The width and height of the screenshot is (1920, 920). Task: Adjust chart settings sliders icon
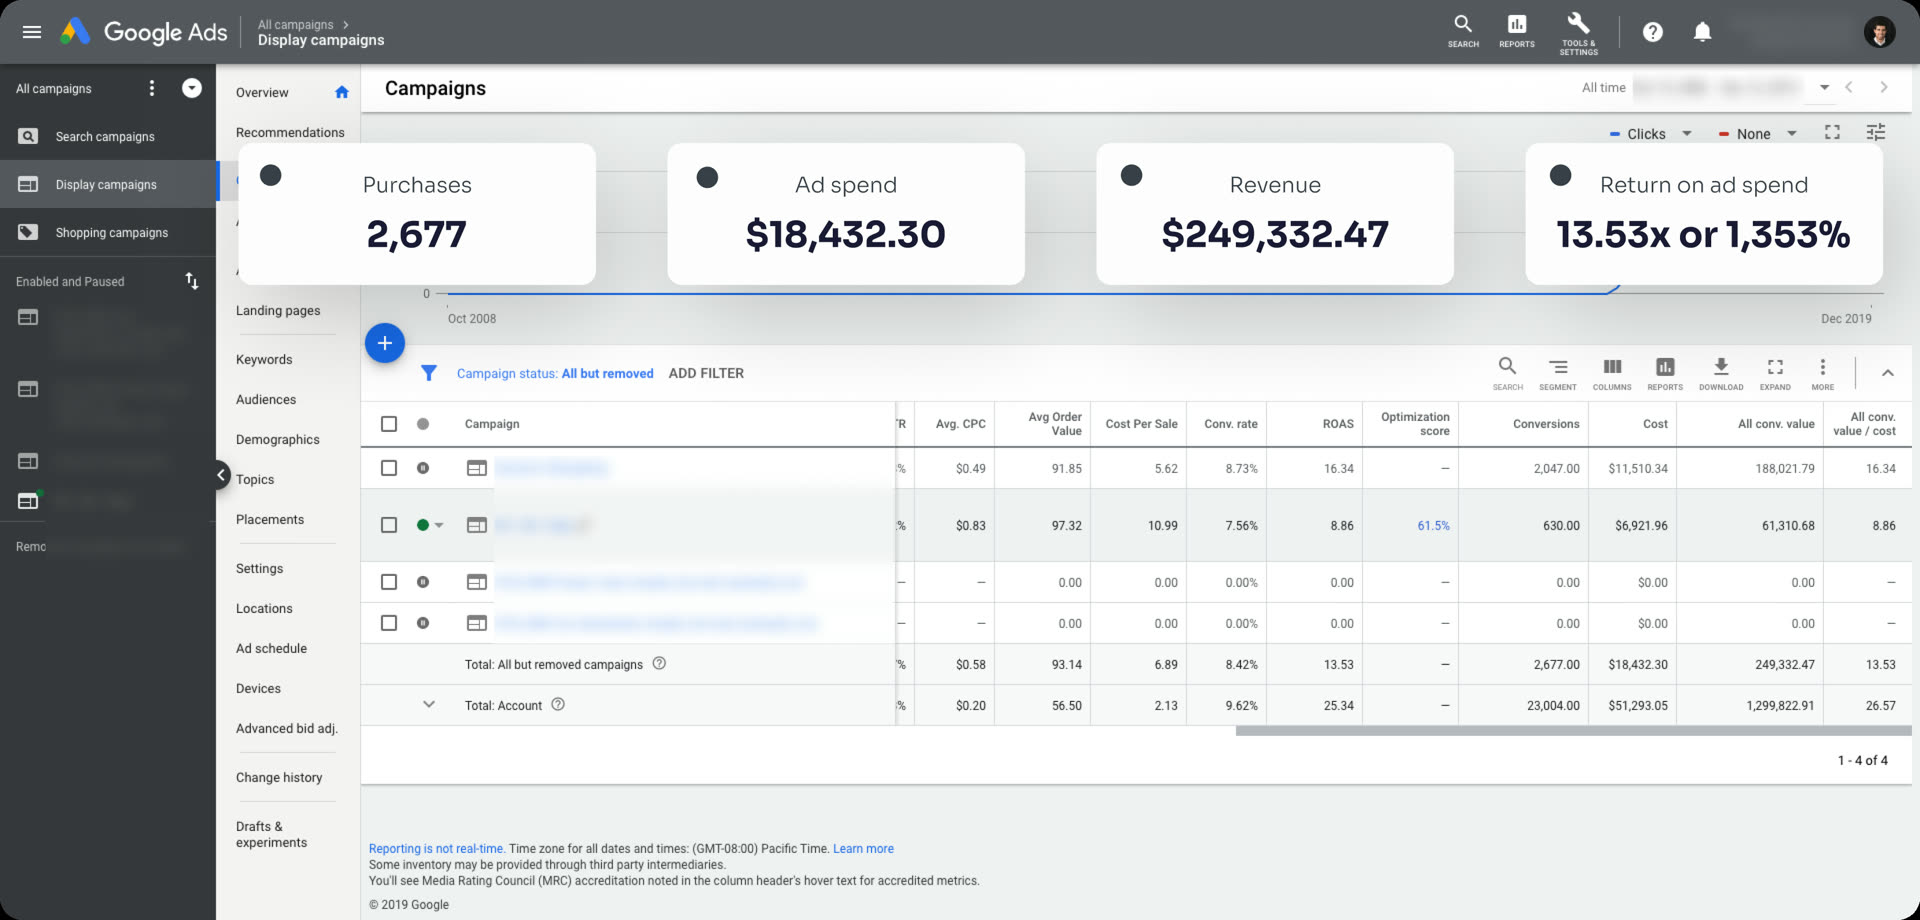click(x=1876, y=132)
